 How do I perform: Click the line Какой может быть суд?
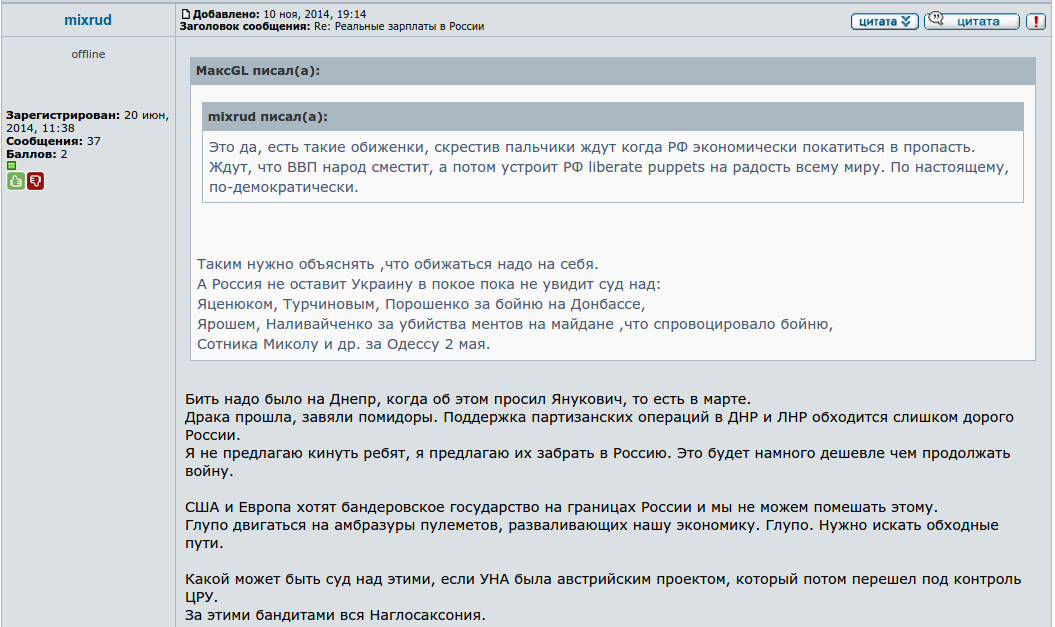point(603,588)
